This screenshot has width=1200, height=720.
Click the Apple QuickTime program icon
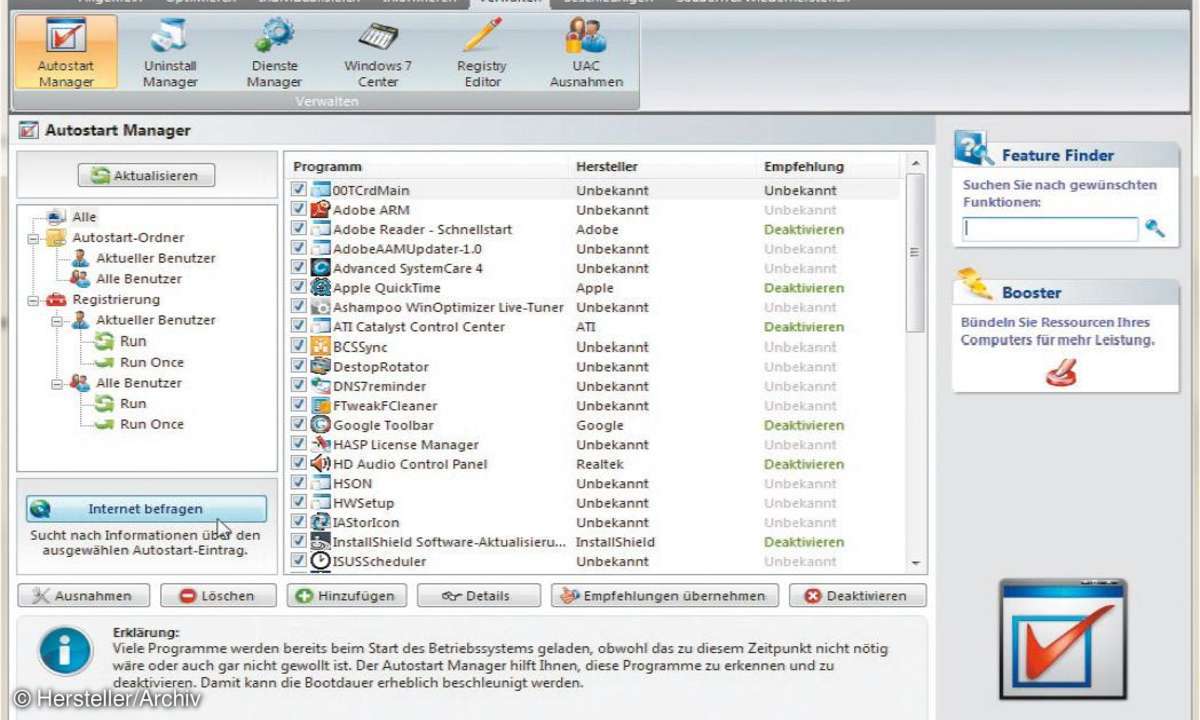tap(320, 288)
